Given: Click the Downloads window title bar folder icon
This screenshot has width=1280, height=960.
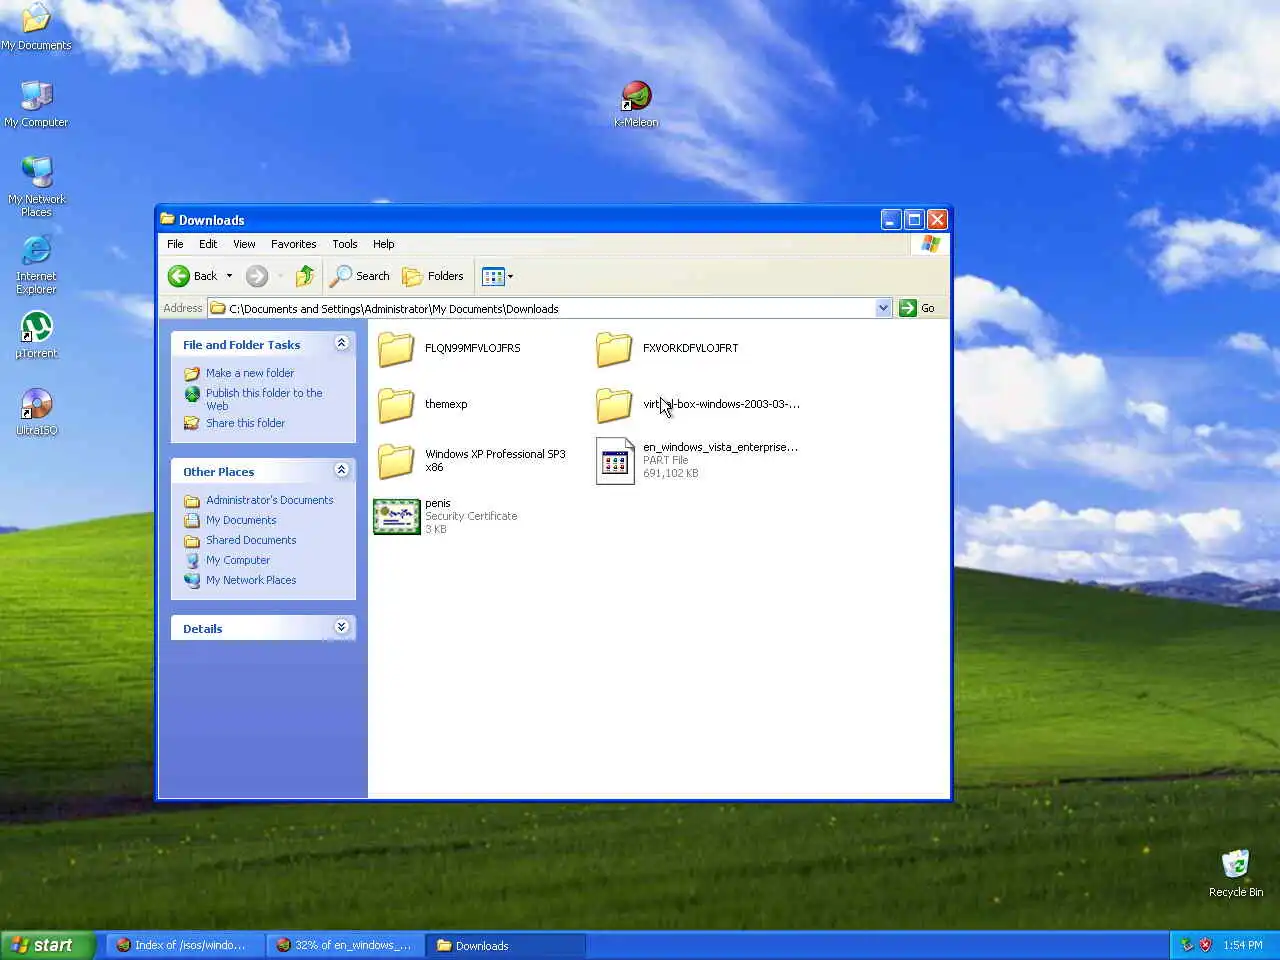Looking at the screenshot, I should tap(168, 220).
